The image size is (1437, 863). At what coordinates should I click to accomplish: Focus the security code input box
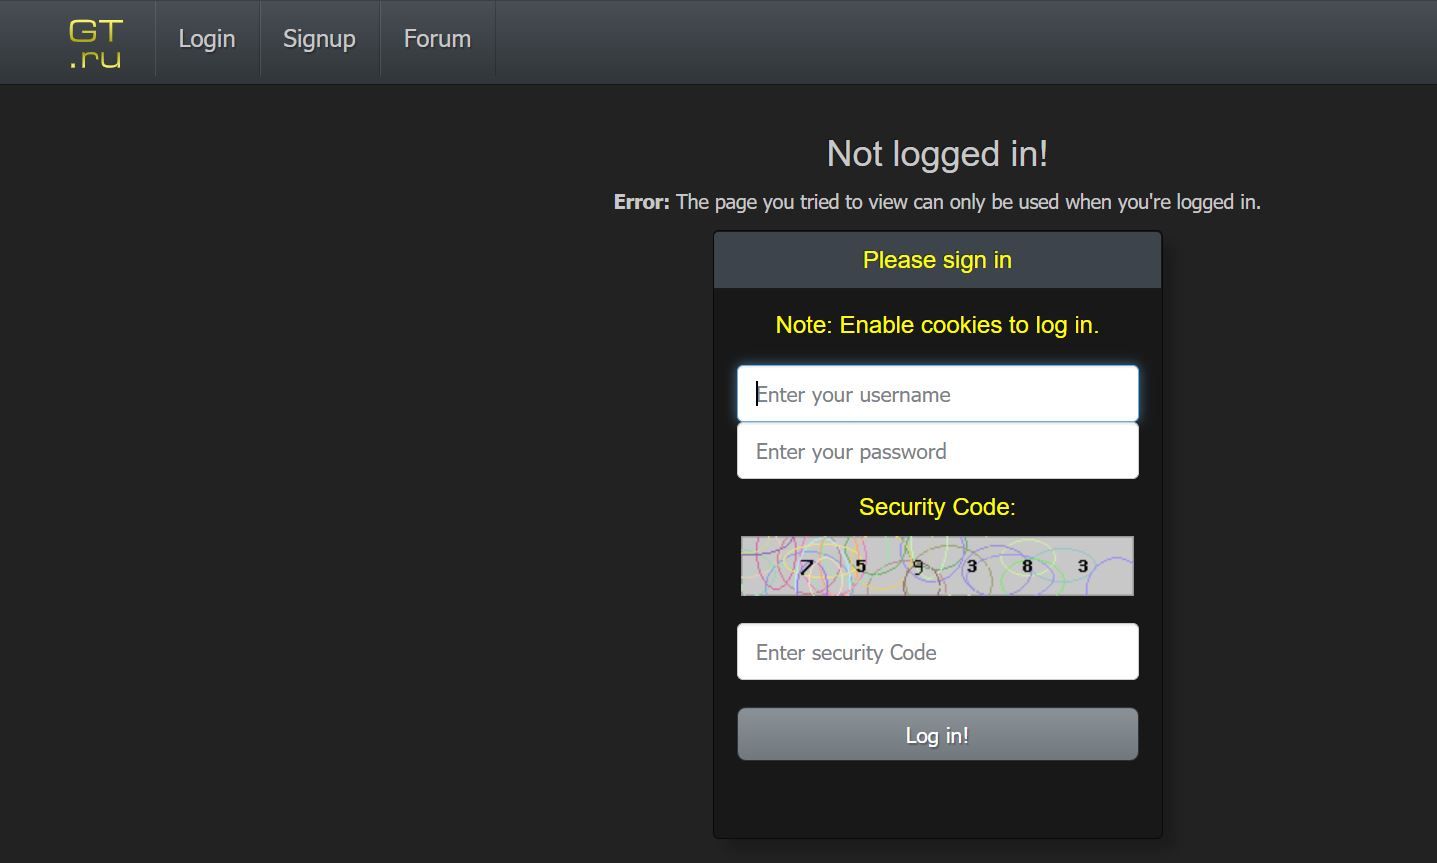(936, 651)
